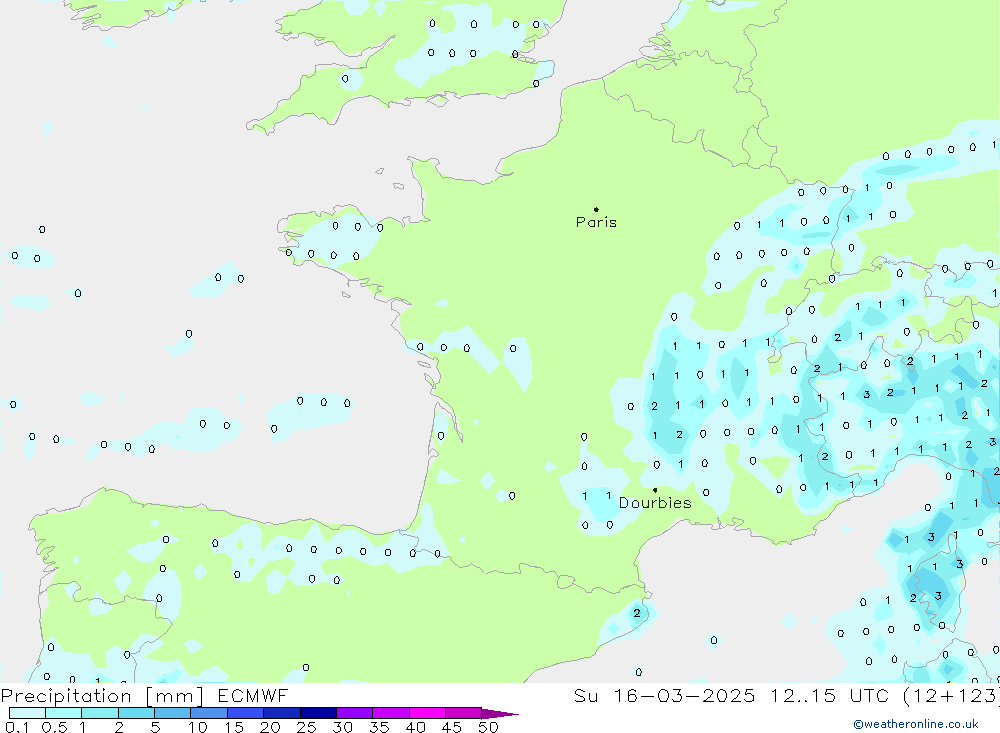The image size is (1000, 733).
Task: Click the 'Su 16-03-2025' date text
Action: pos(664,695)
